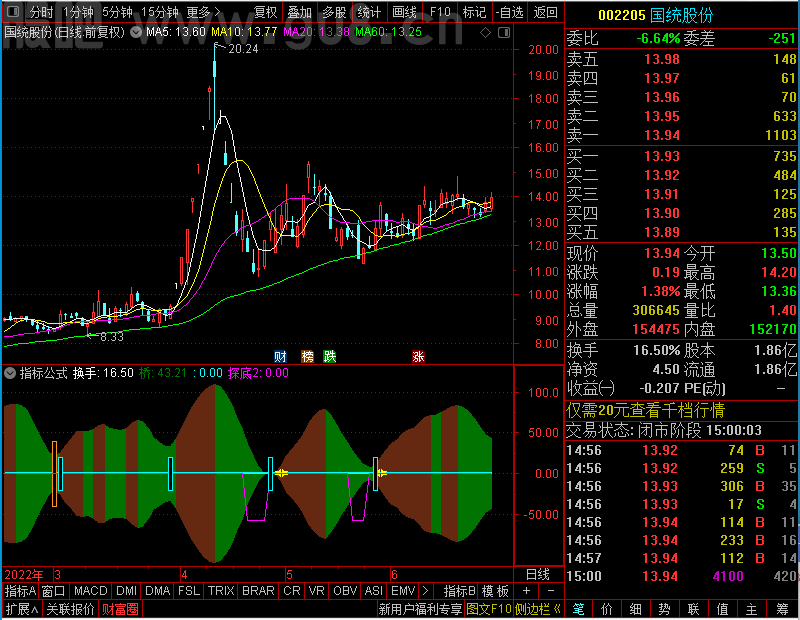Screen dimensions: 800x620
Task: Switch indicator to BRAR
Action: (x=258, y=591)
